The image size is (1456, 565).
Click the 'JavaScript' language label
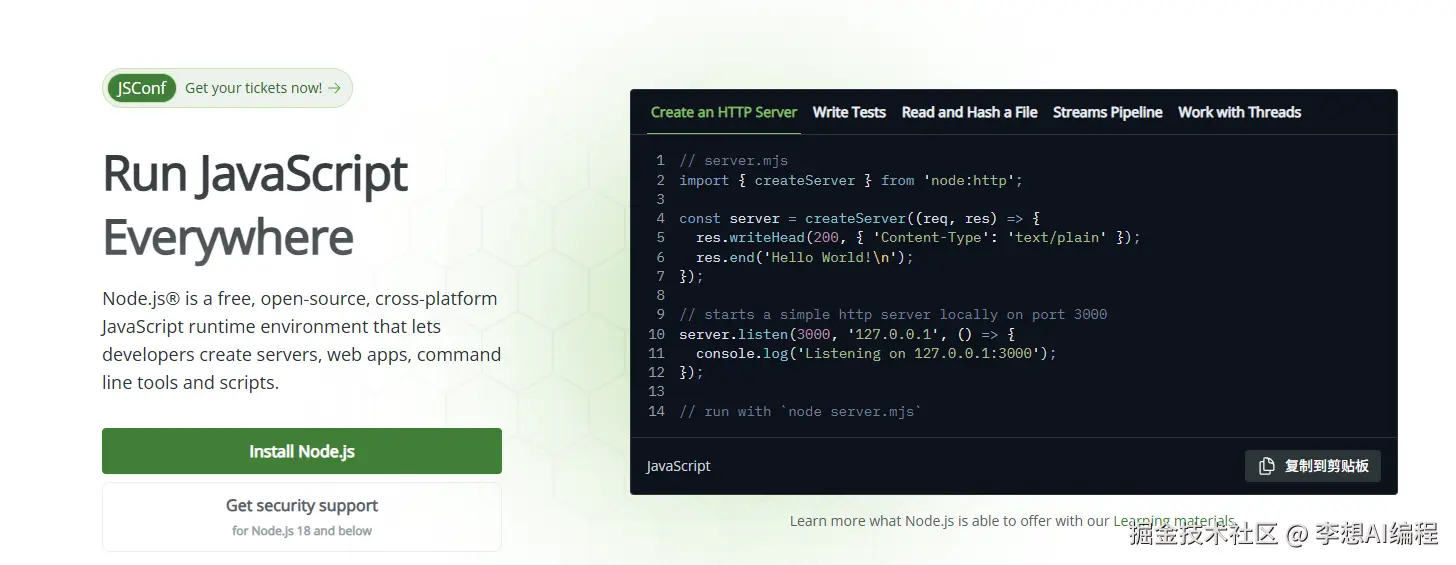tap(679, 466)
